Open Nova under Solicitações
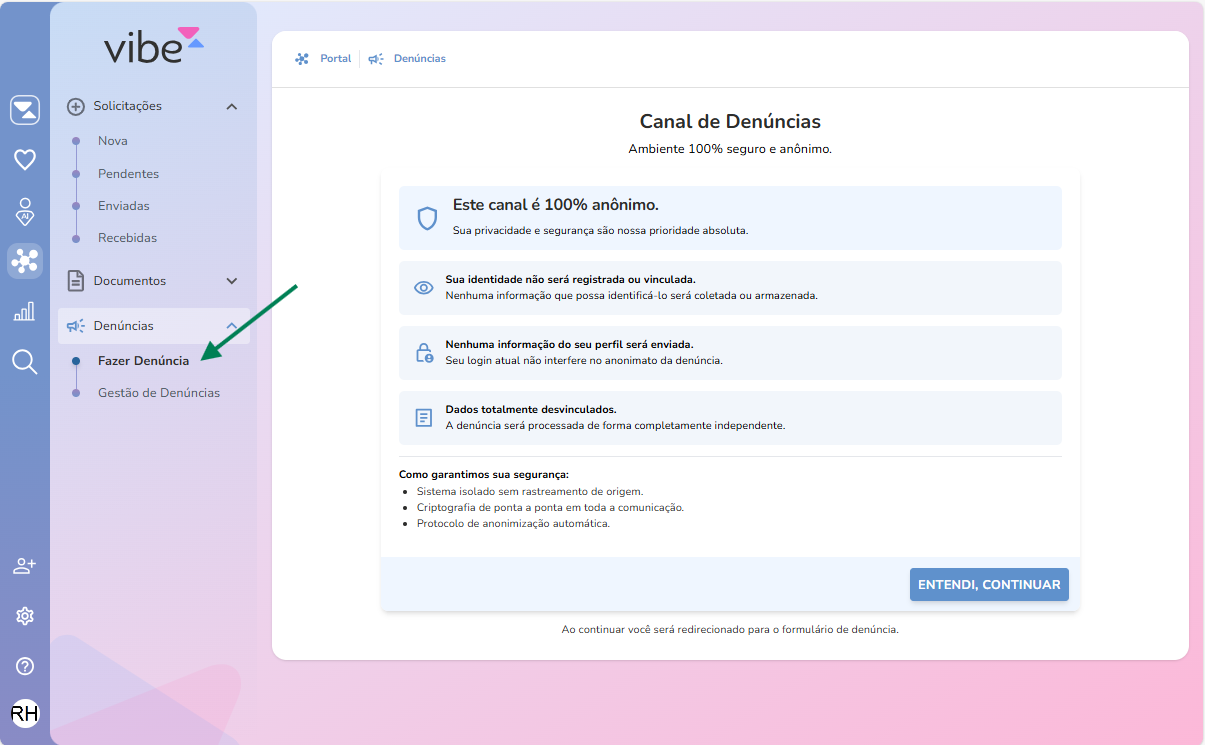Image resolution: width=1205 pixels, height=745 pixels. click(x=112, y=141)
